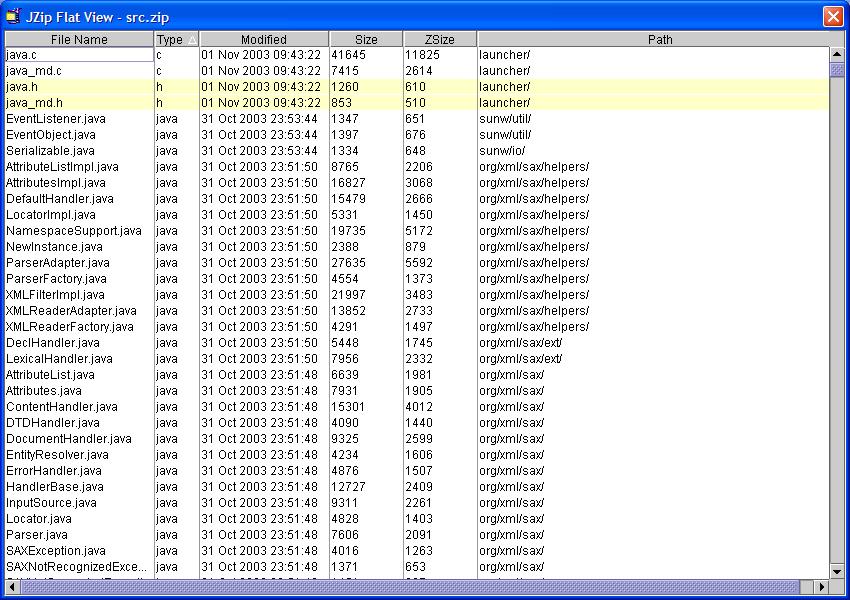Sort by the Path column header
850x600 pixels.
point(660,40)
